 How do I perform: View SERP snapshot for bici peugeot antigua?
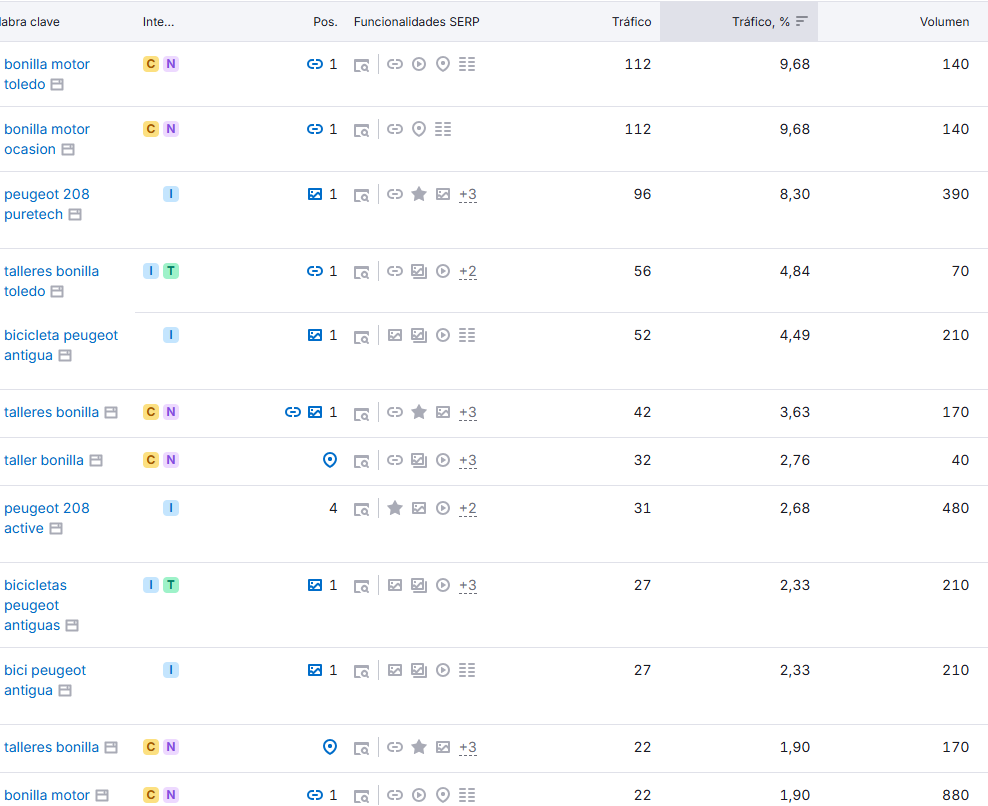(361, 671)
